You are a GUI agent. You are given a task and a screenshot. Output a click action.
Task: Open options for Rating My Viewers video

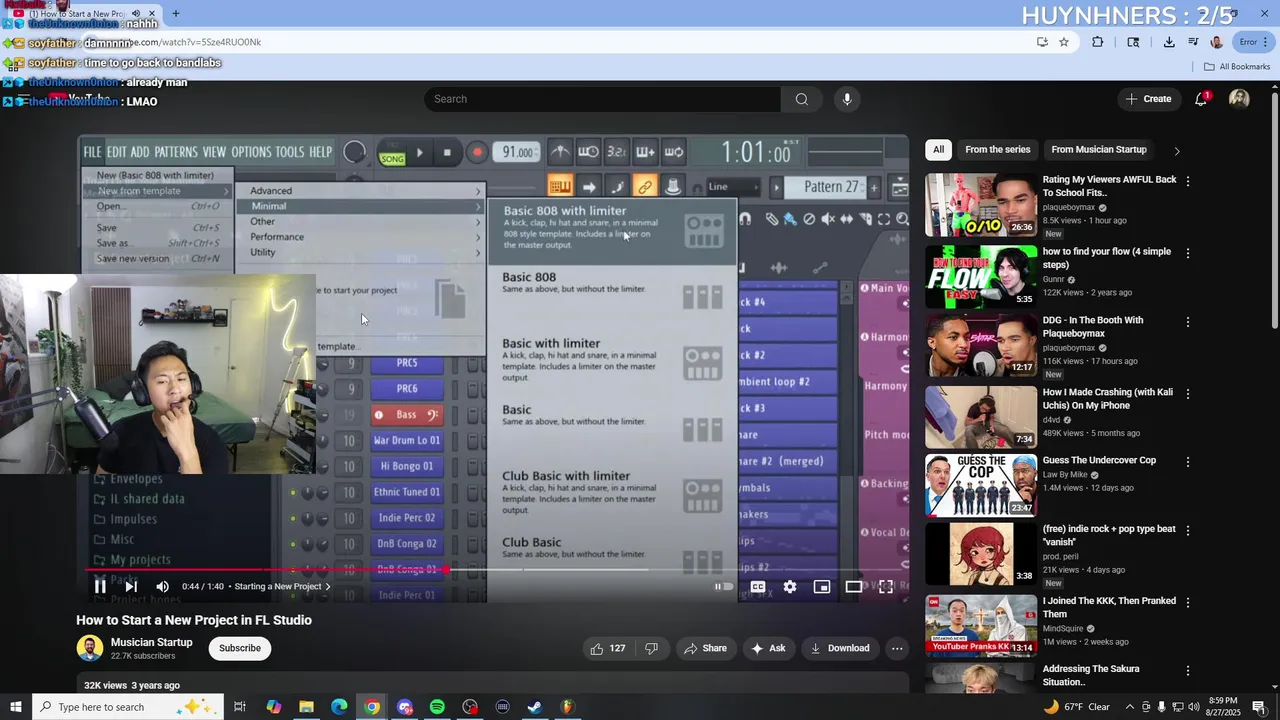1188,181
